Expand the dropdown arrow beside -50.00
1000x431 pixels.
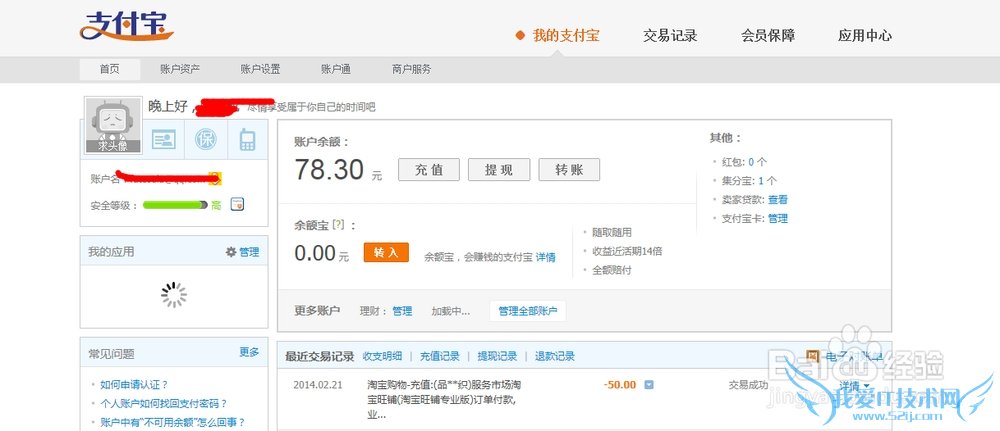649,384
